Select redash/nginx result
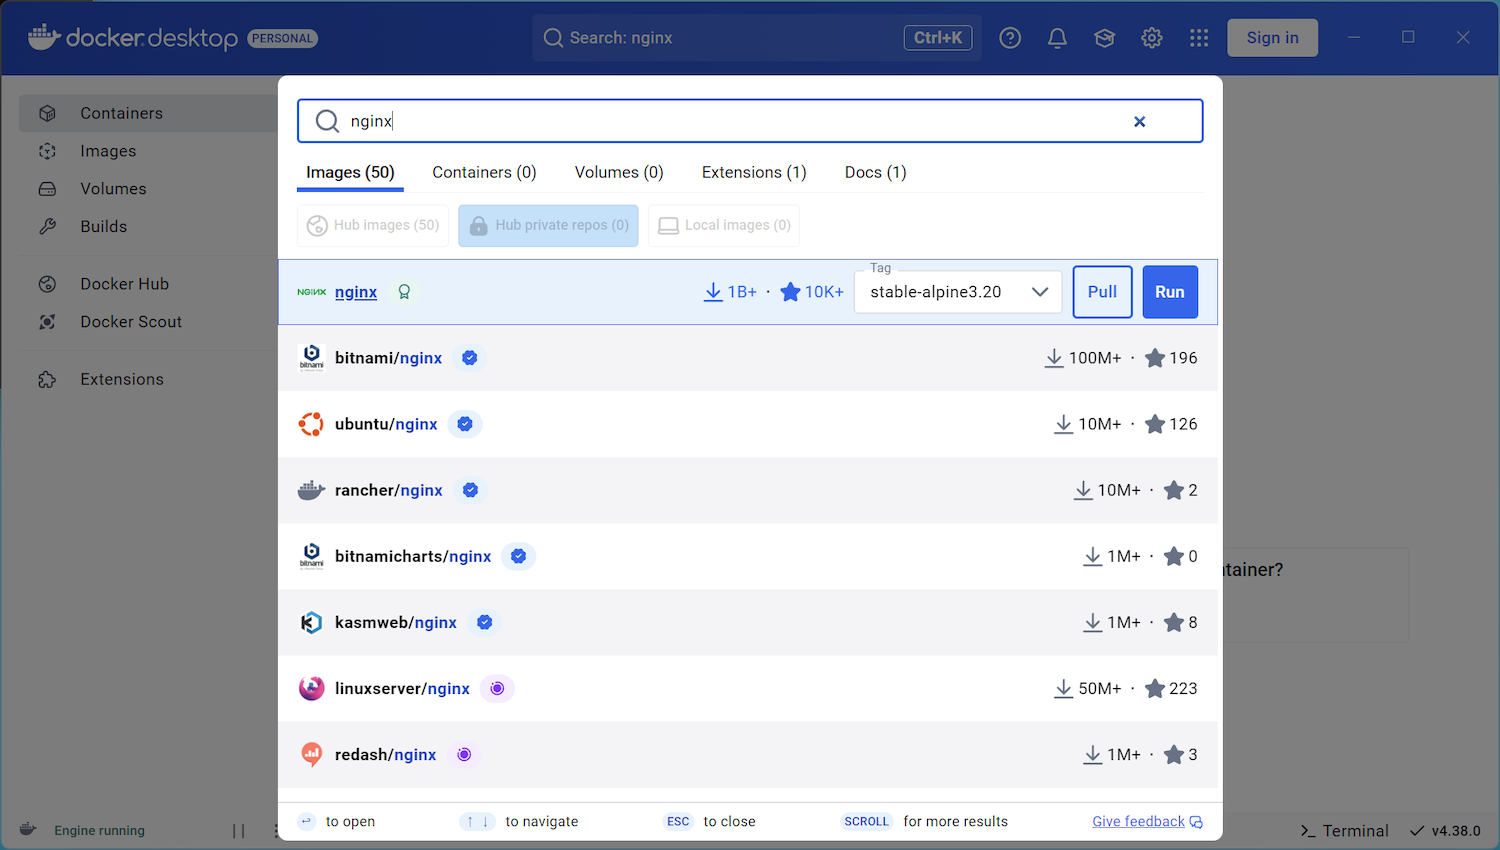1500x850 pixels. [x=748, y=754]
